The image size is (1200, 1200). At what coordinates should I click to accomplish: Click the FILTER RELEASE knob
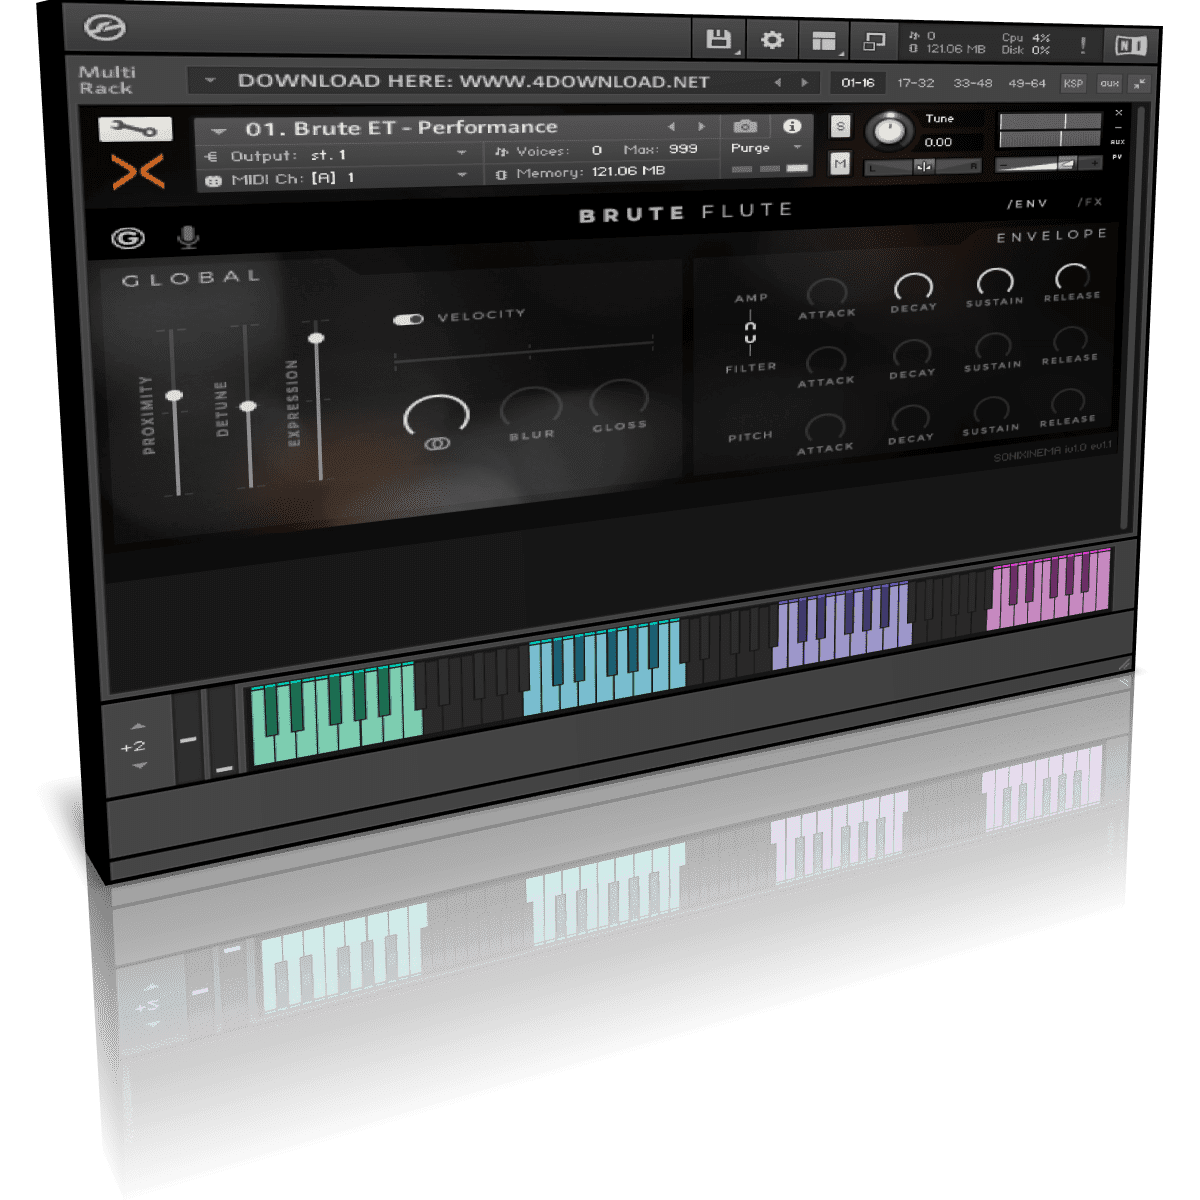(1070, 340)
